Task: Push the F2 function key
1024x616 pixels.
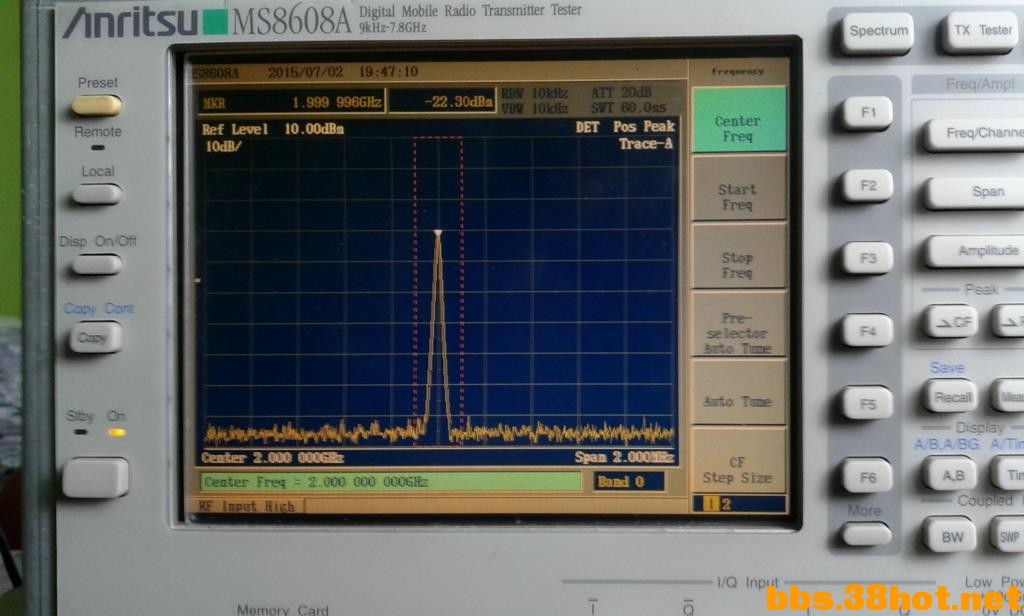Action: coord(868,186)
